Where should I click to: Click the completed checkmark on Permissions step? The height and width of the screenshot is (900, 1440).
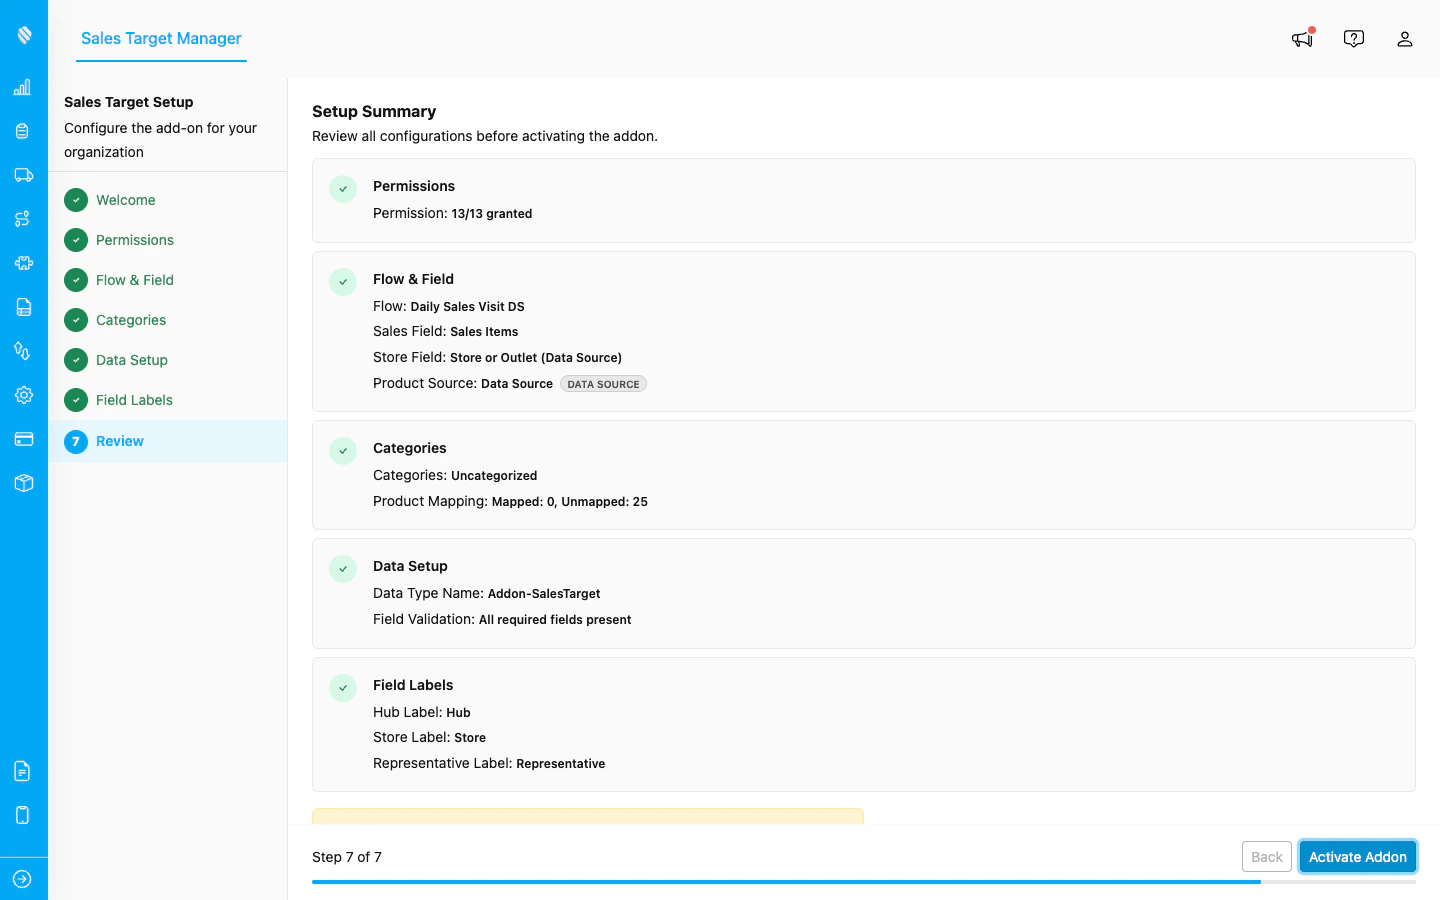[x=343, y=189]
